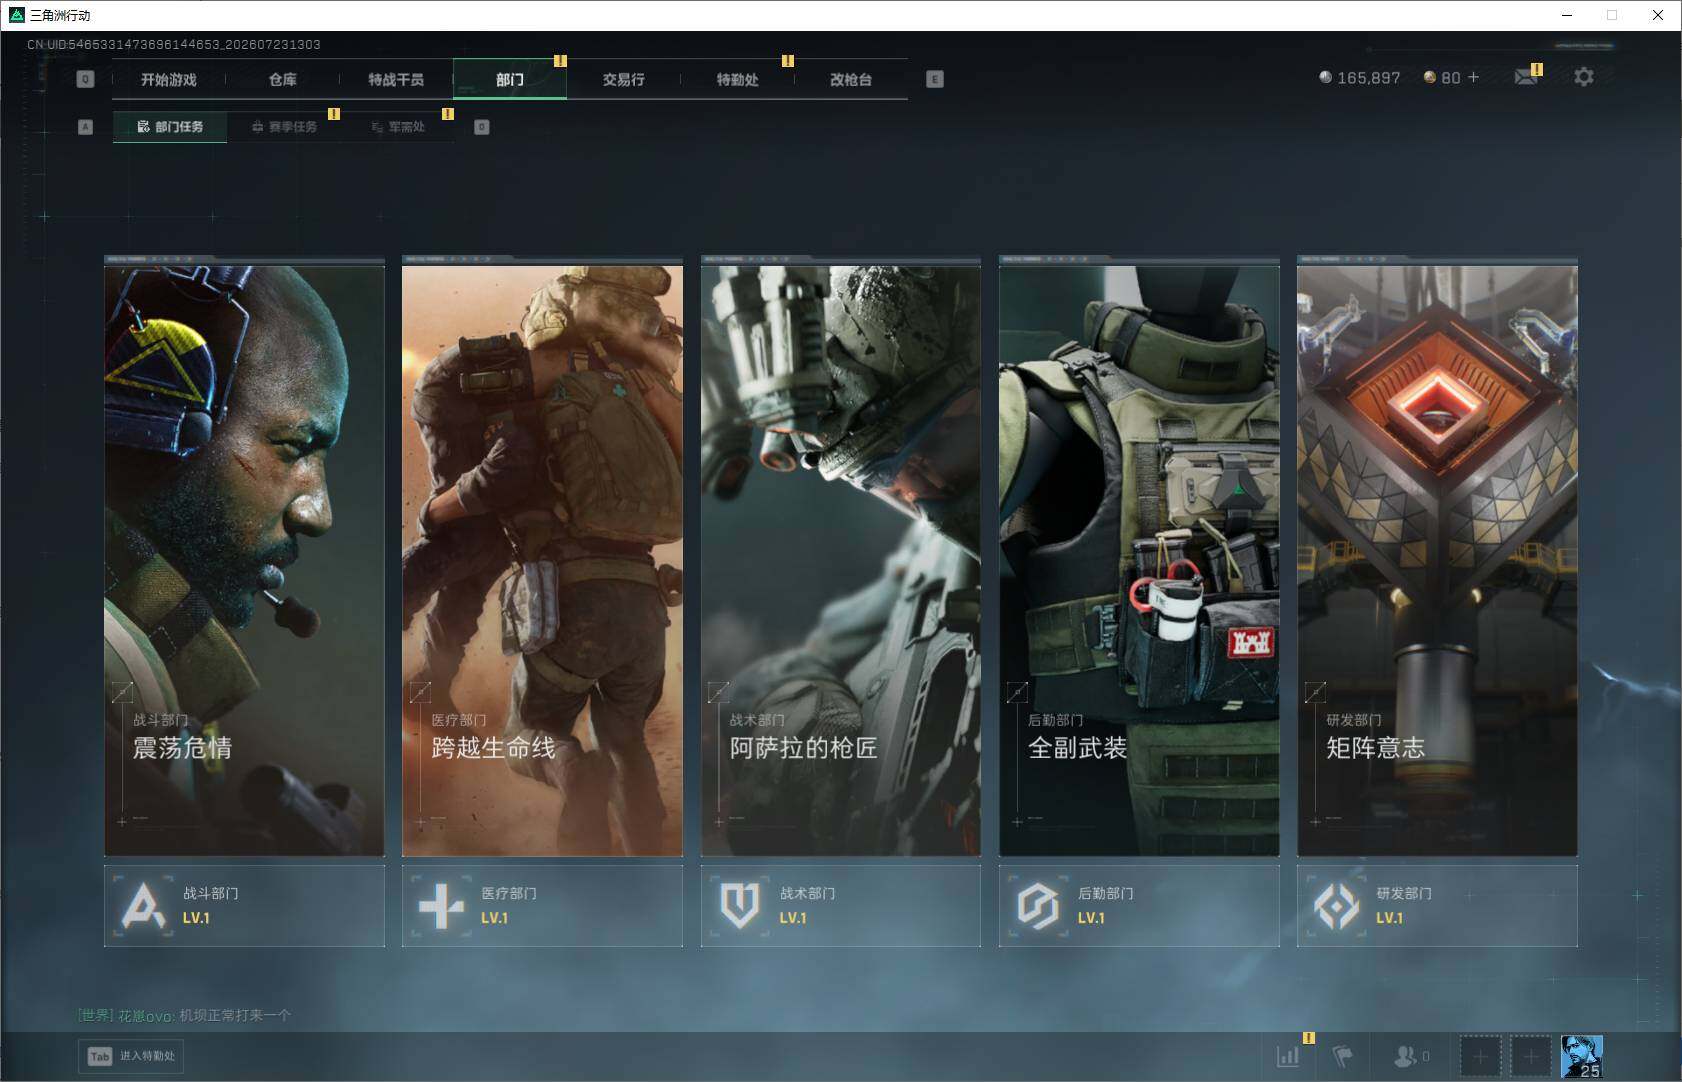Open the 赛季任务 sub-tab

pos(284,127)
